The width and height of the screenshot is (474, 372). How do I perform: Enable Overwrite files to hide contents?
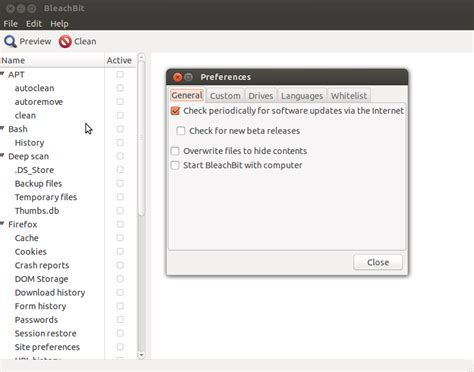point(175,151)
